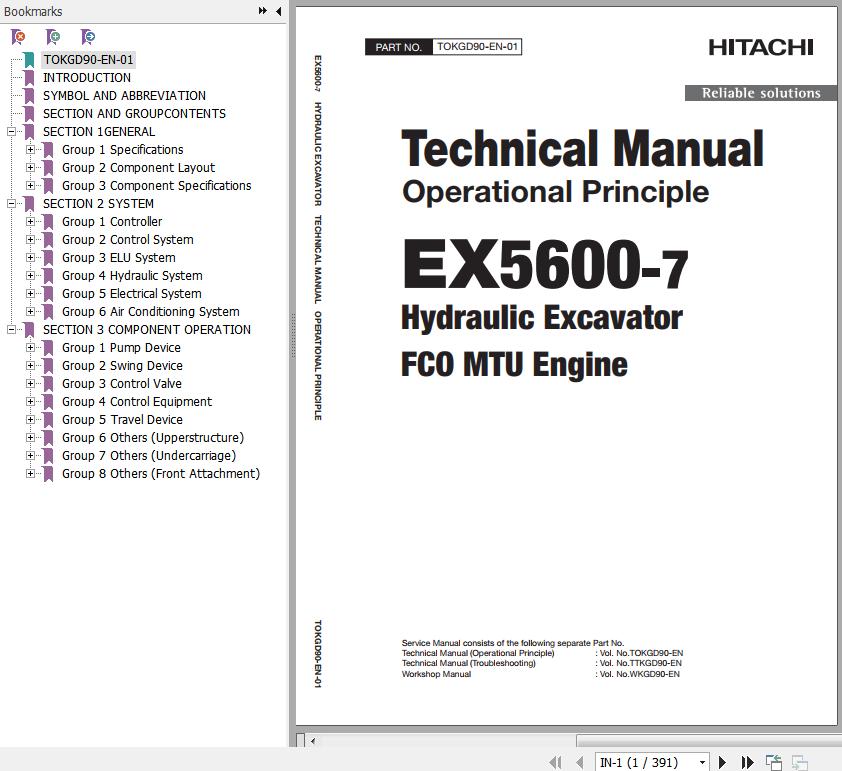Image resolution: width=842 pixels, height=771 pixels.
Task: Jump to Group 3 Control Valve bookmark
Action: click(121, 383)
